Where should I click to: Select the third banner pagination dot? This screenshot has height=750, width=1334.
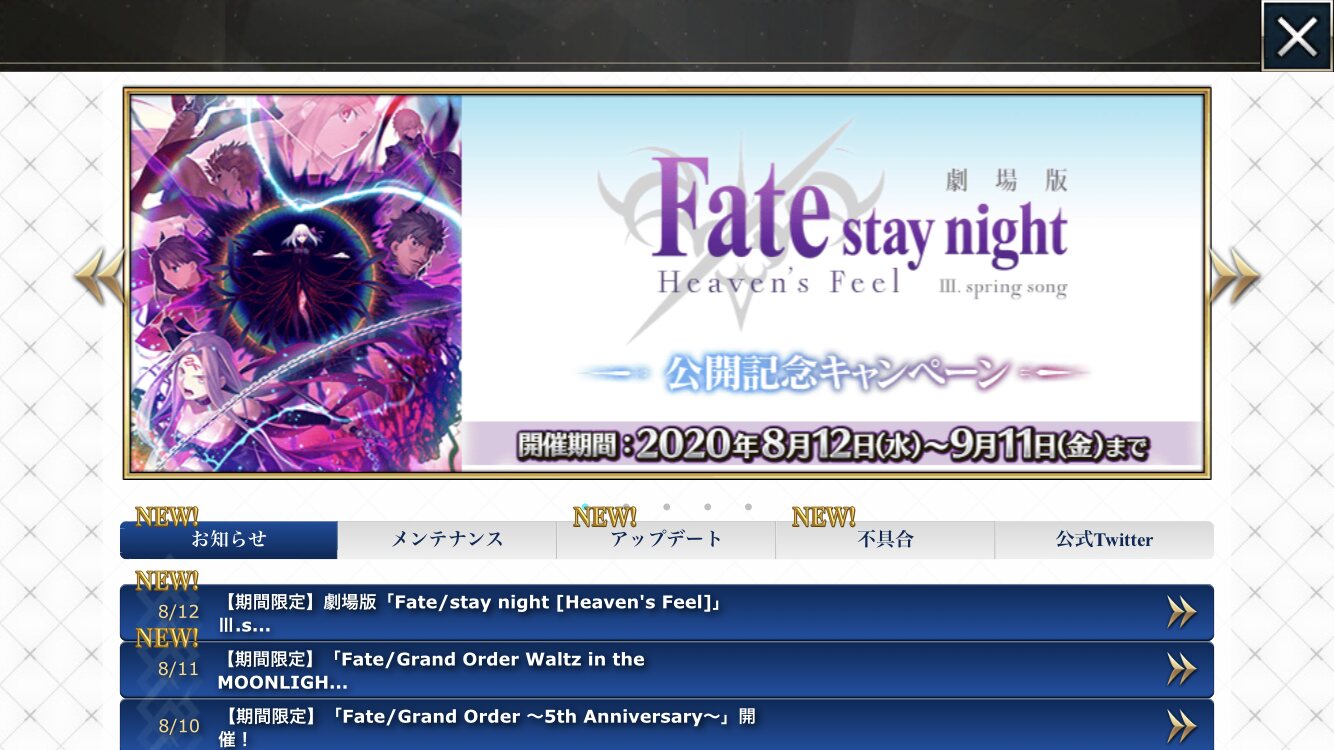(667, 507)
